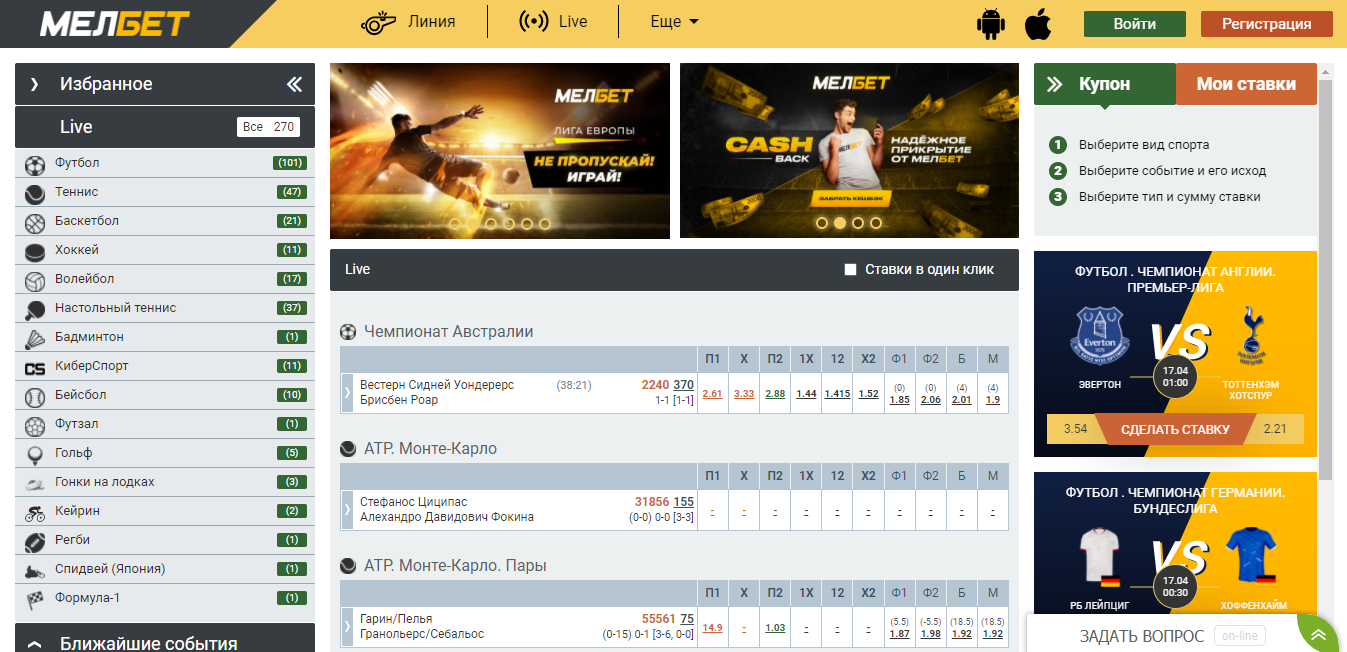
Task: Select the Hockey puck icon in sidebar
Action: click(x=35, y=251)
